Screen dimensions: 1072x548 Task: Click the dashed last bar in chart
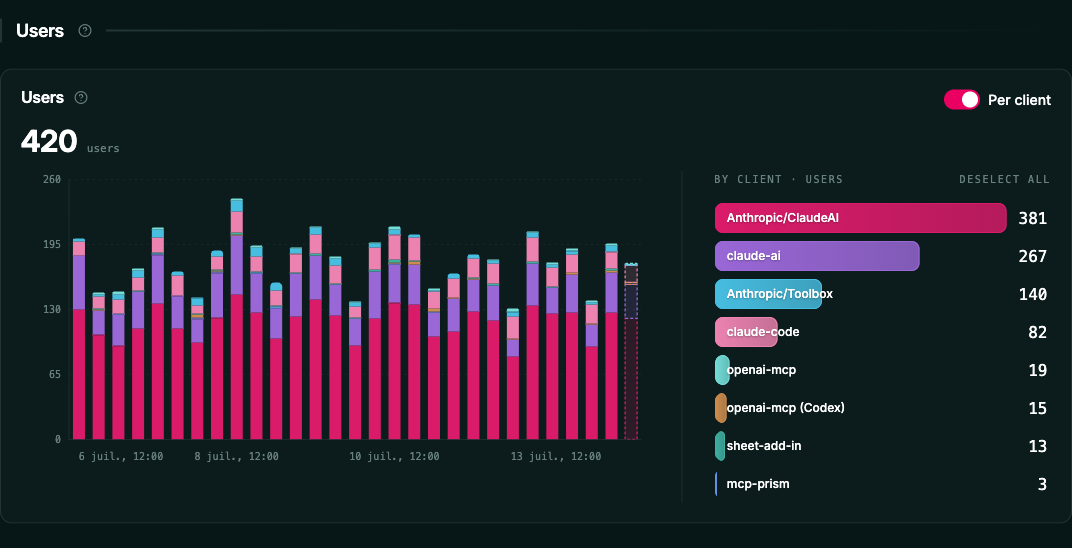point(631,351)
